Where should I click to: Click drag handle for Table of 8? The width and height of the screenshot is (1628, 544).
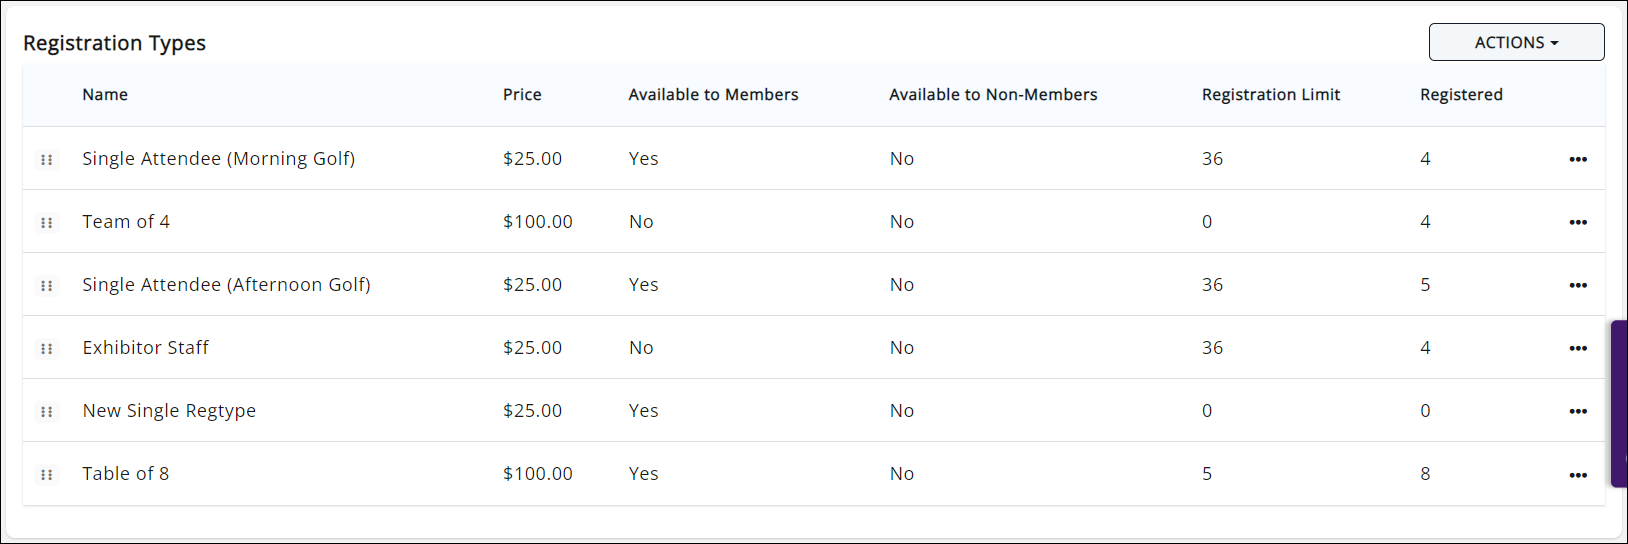[x=46, y=475]
